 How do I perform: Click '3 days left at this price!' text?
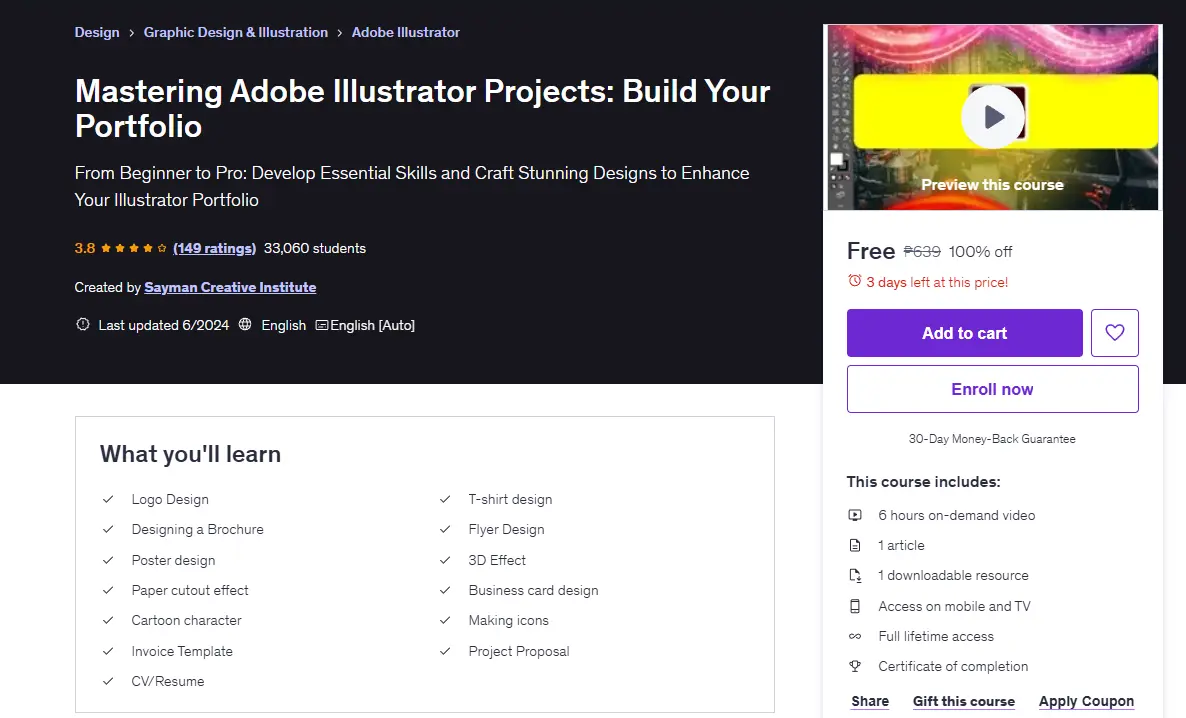tap(937, 282)
